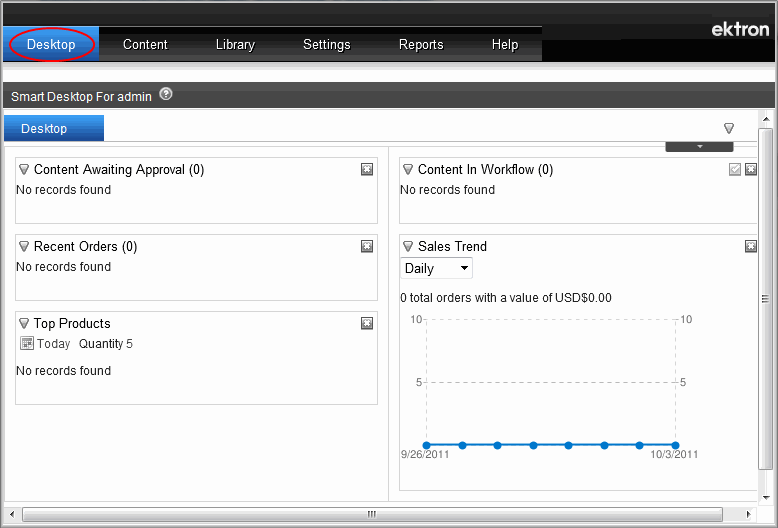Open the Library menu
Image resolution: width=778 pixels, height=528 pixels.
235,44
